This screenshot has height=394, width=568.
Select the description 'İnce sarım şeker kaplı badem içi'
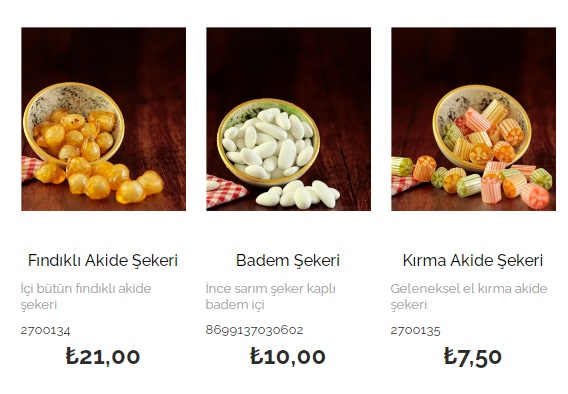[271, 297]
